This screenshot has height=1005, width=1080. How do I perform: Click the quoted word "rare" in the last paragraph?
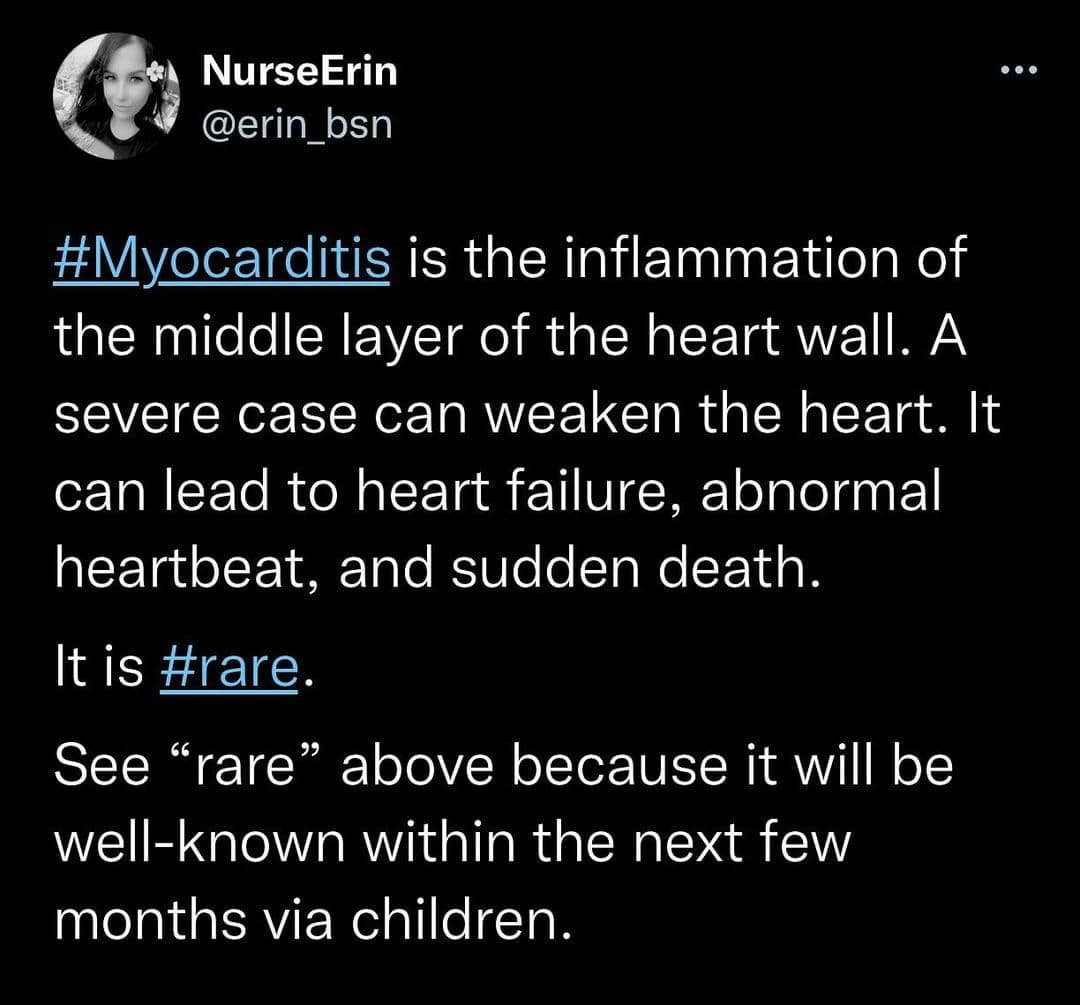point(245,765)
